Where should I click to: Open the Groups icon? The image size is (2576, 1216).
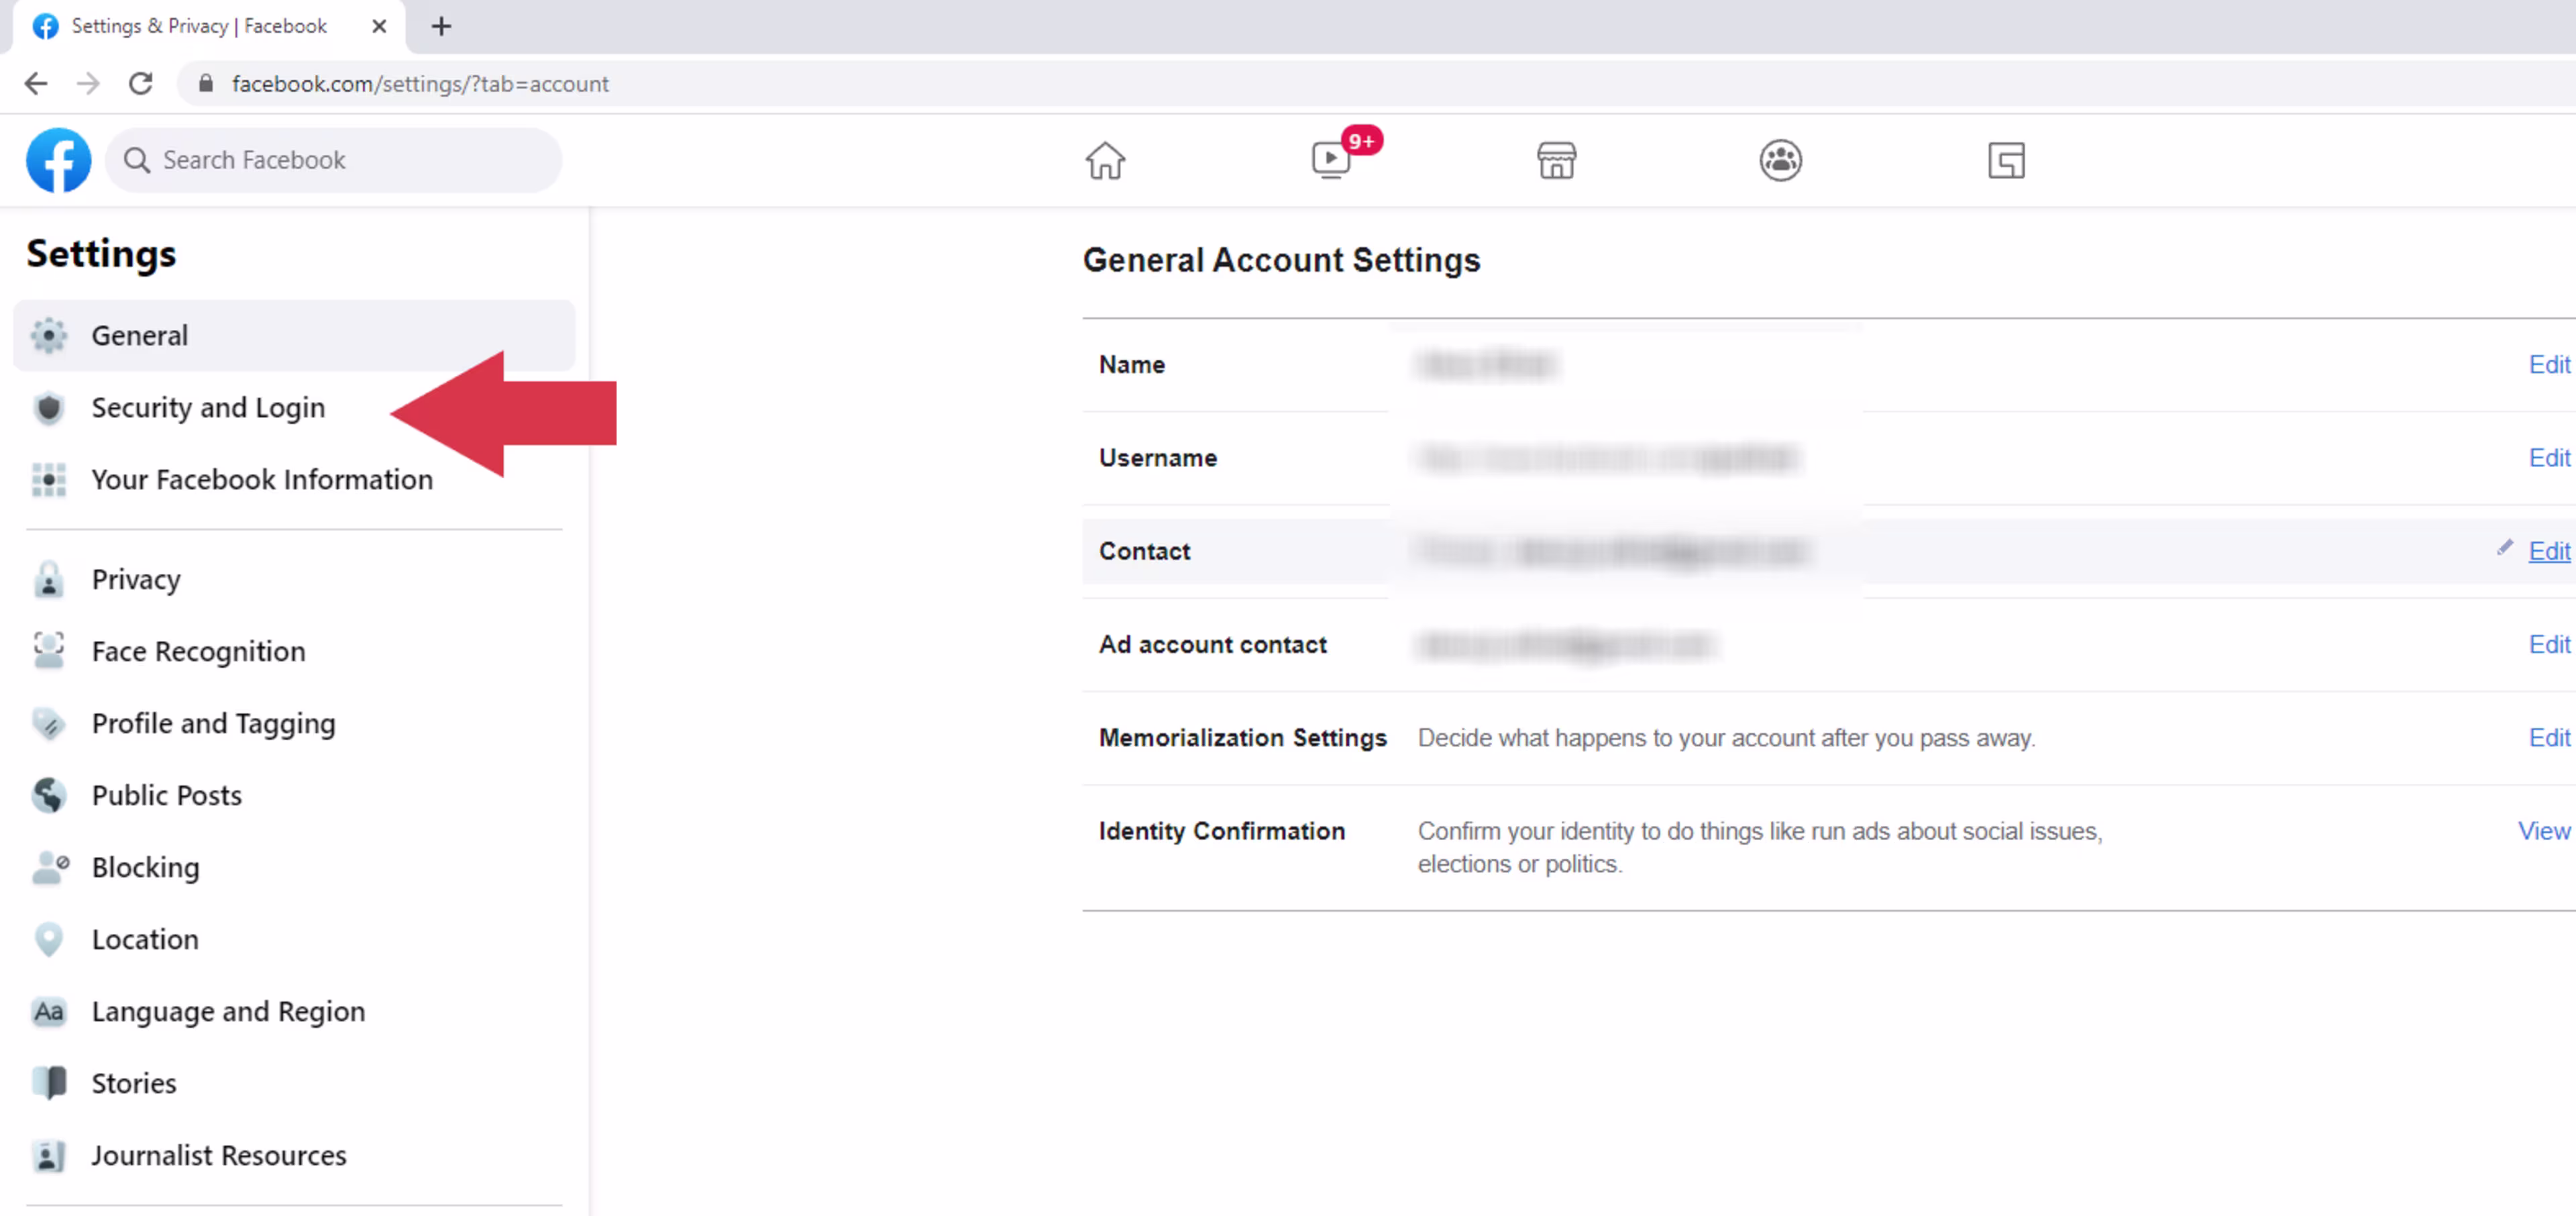point(1781,160)
